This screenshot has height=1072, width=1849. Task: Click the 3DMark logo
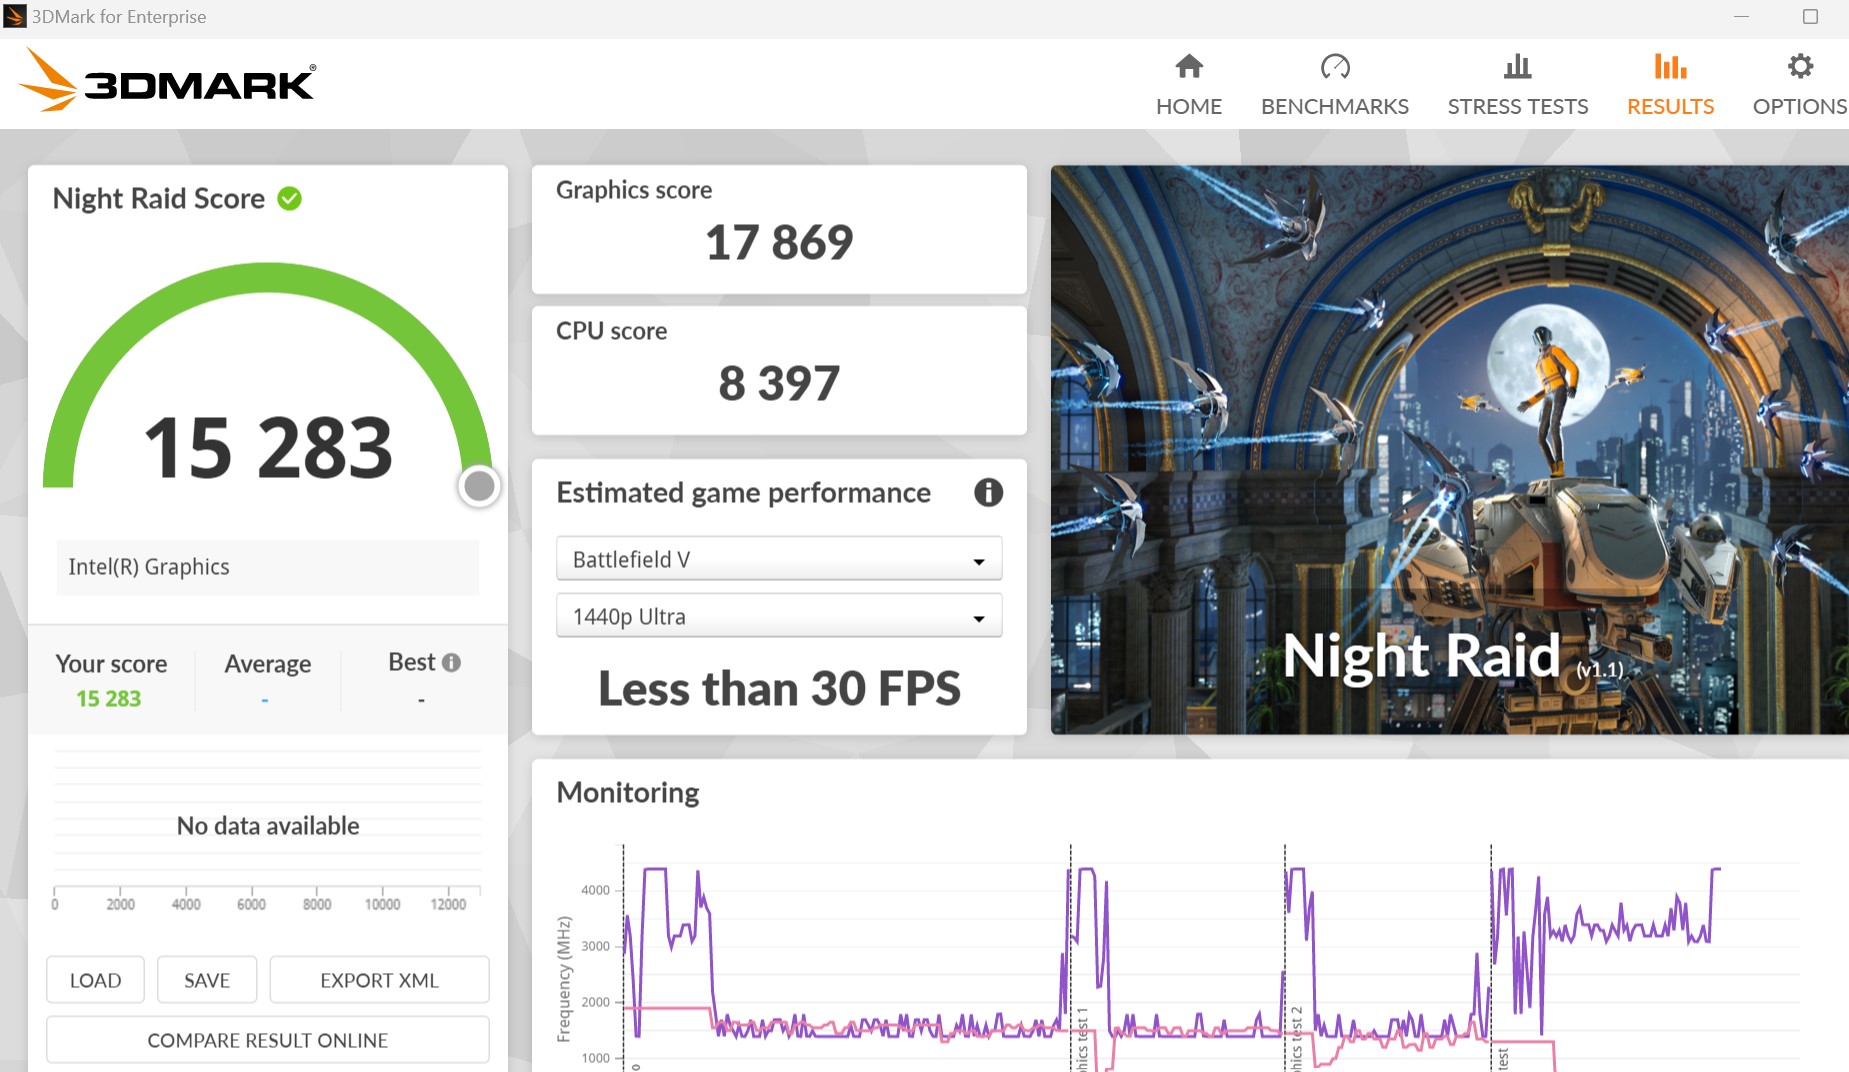167,81
